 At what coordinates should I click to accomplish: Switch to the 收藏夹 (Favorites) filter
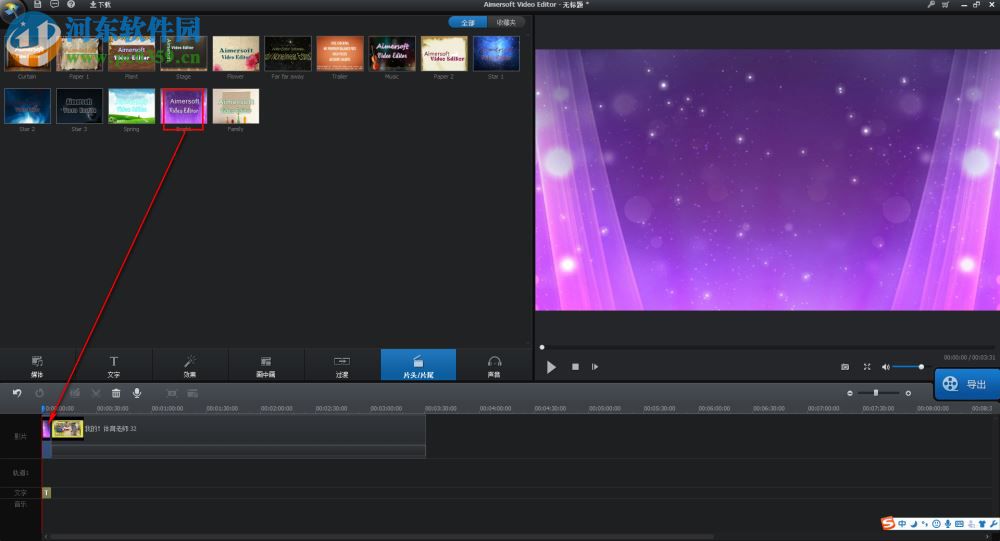click(506, 22)
